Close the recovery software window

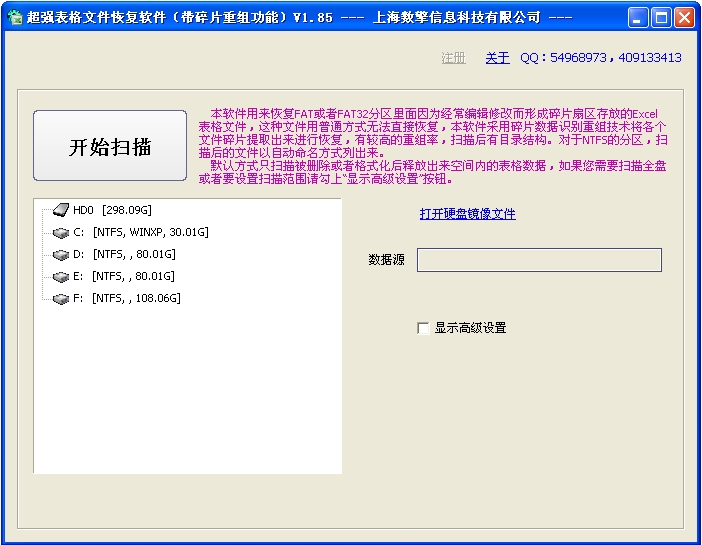click(684, 18)
